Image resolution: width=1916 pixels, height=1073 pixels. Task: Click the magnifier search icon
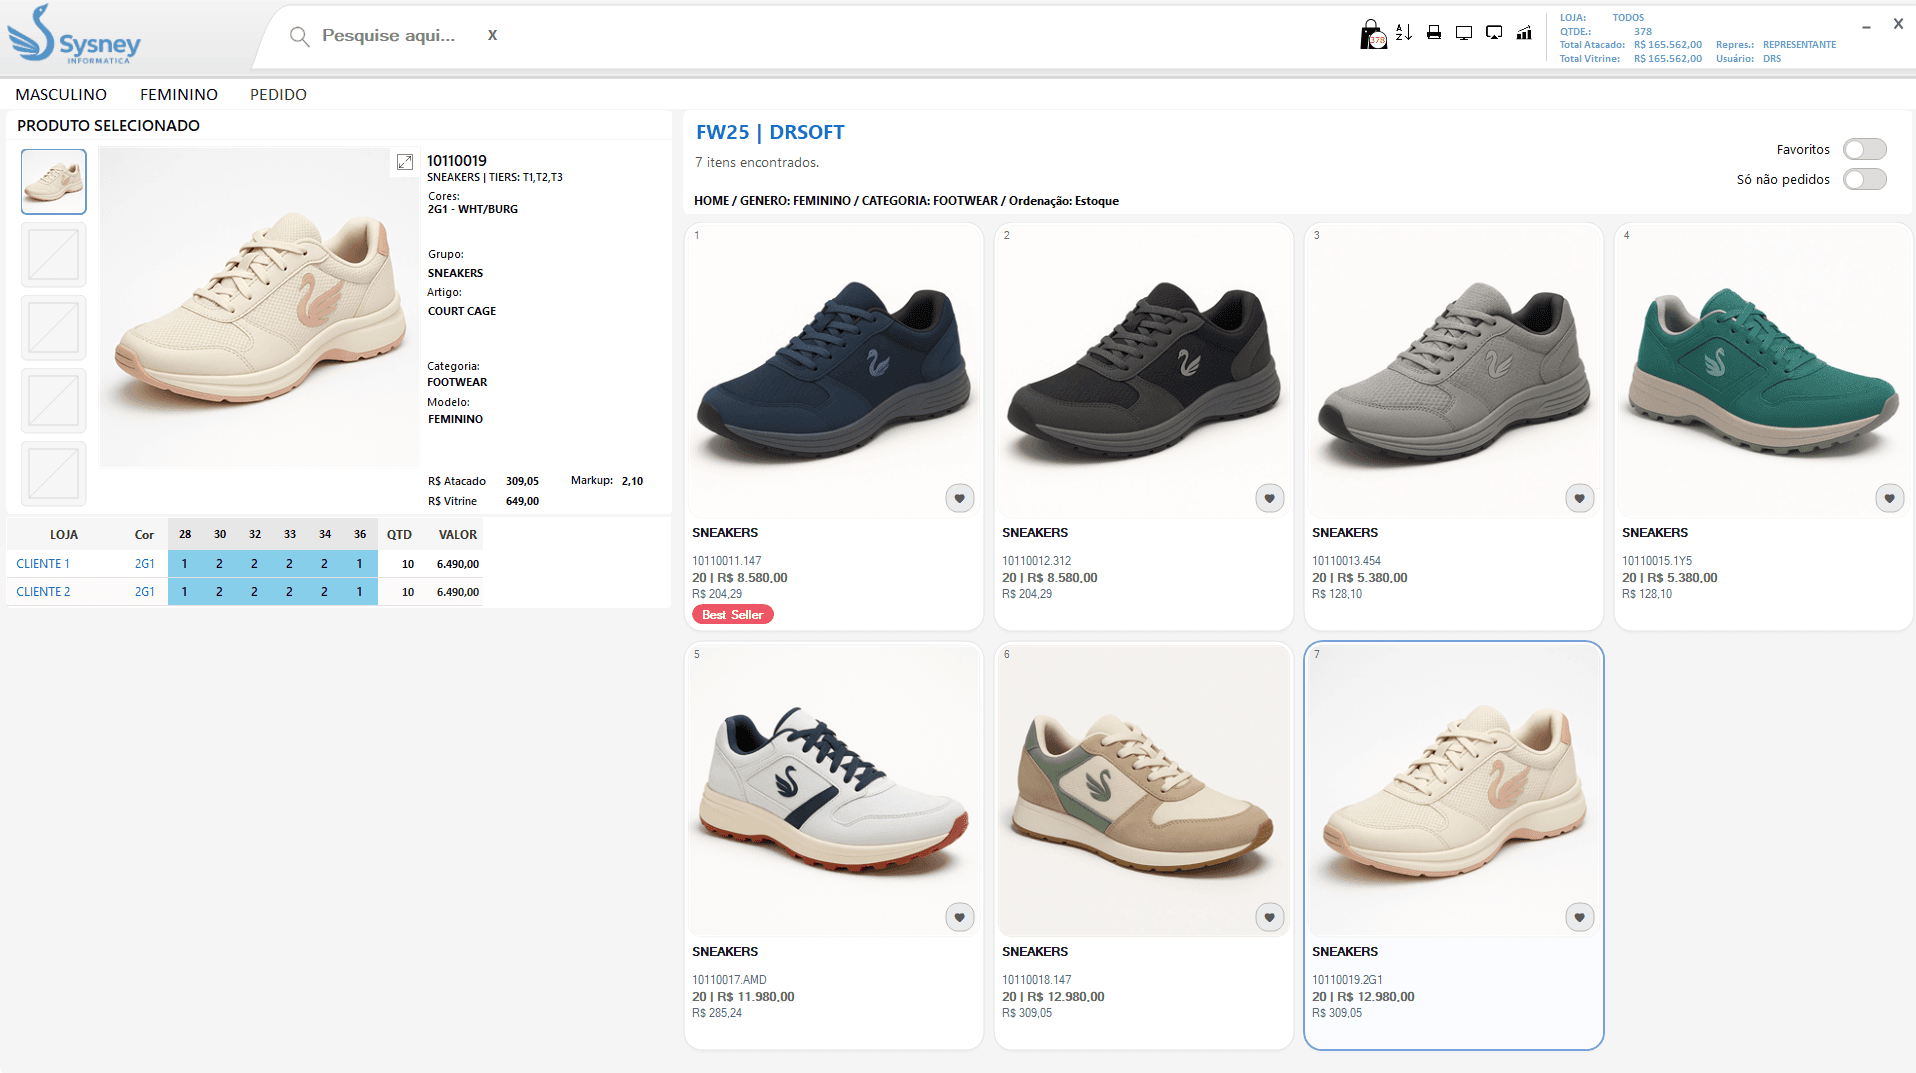click(x=299, y=36)
